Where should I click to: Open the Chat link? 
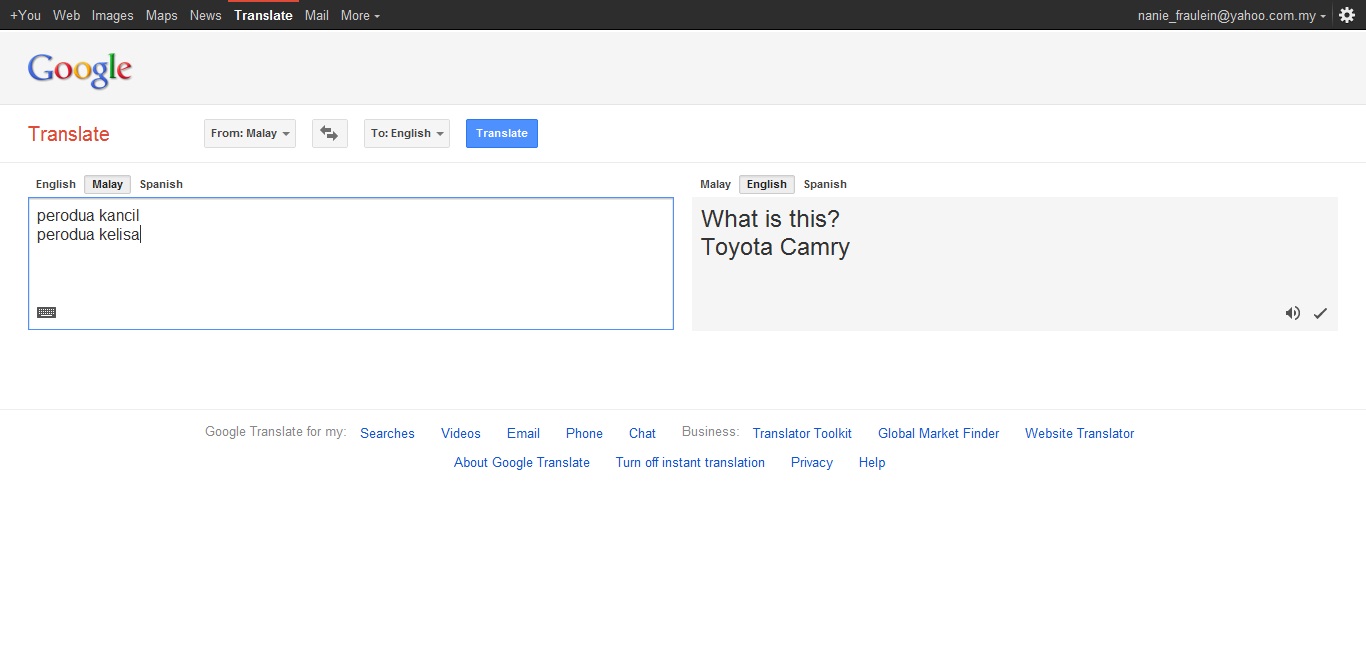pyautogui.click(x=642, y=433)
